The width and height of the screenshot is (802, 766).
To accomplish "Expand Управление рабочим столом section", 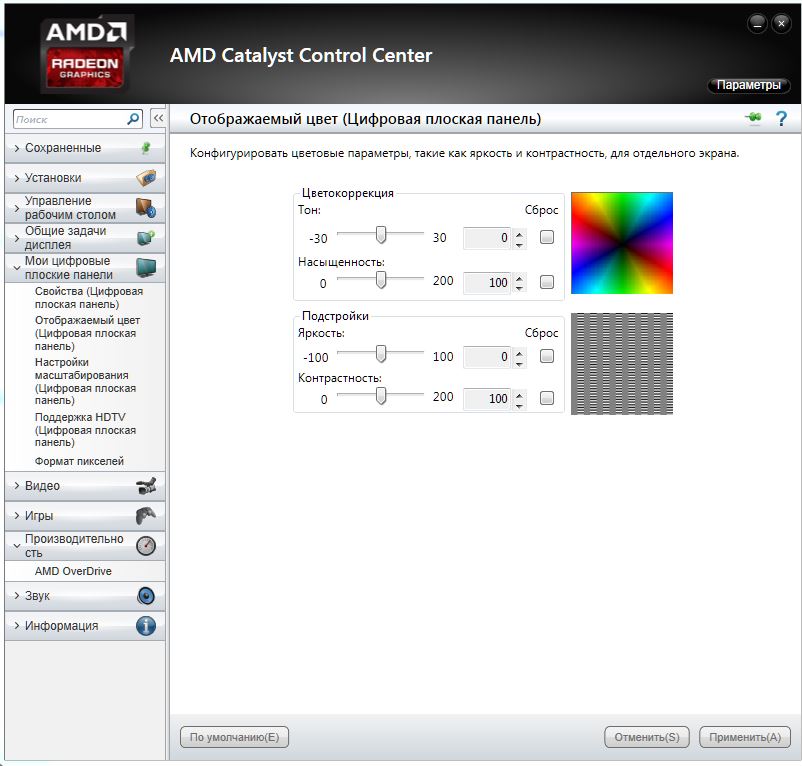I will pyautogui.click(x=17, y=208).
